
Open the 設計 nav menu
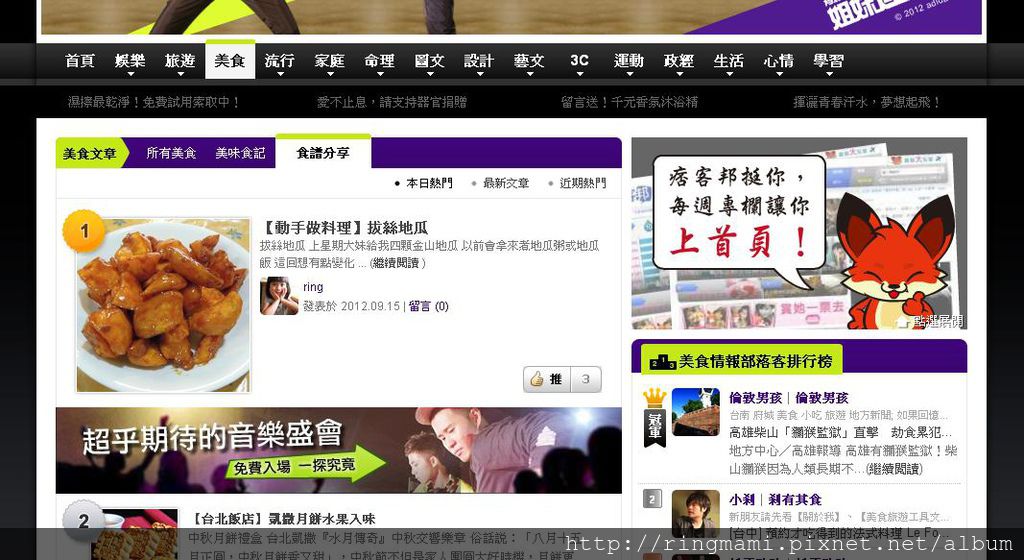[479, 61]
